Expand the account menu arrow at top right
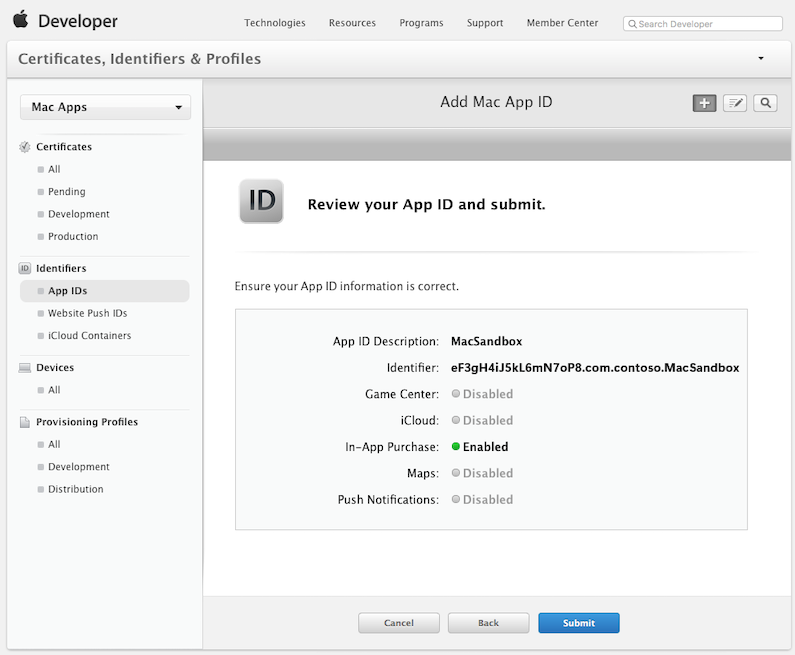 (761, 59)
